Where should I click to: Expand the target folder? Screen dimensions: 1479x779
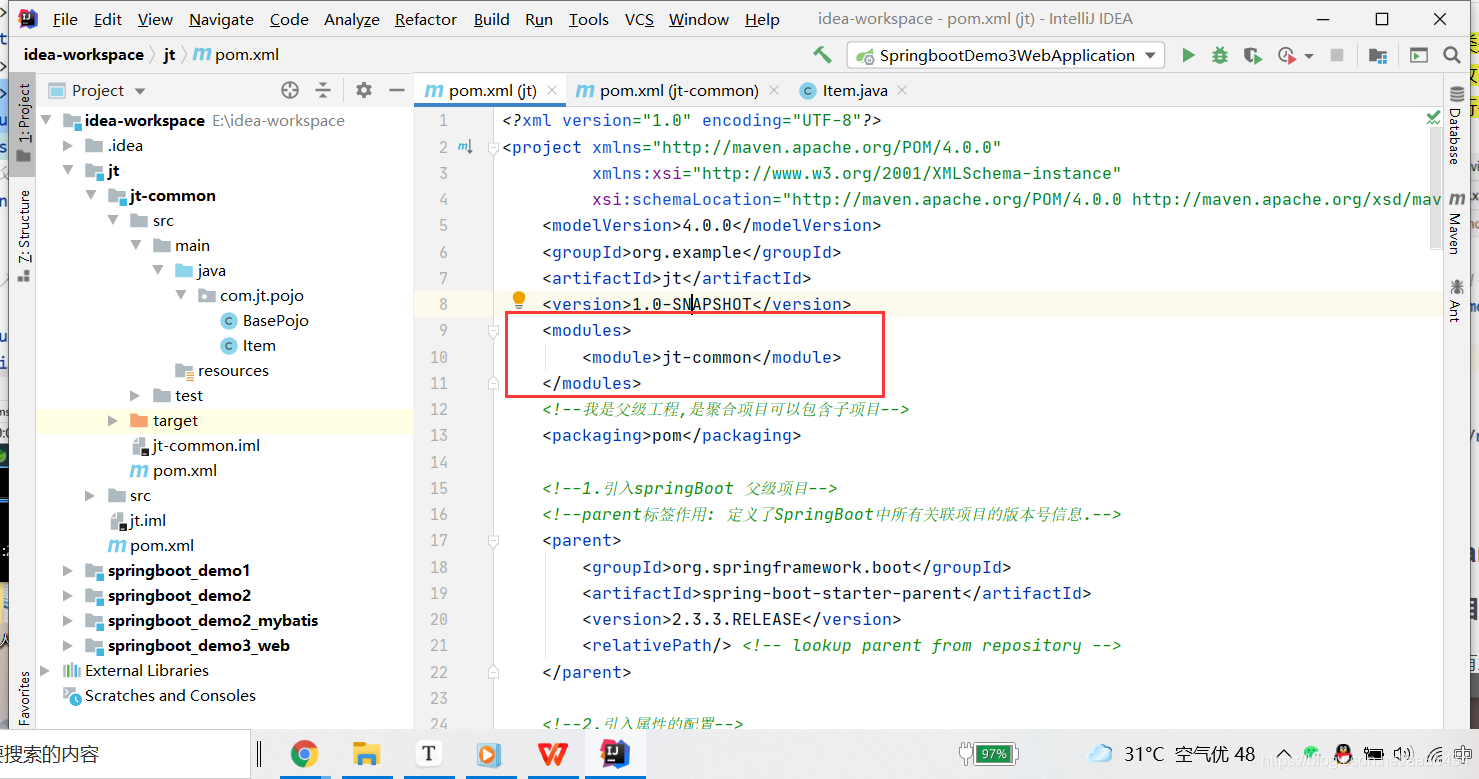(113, 421)
